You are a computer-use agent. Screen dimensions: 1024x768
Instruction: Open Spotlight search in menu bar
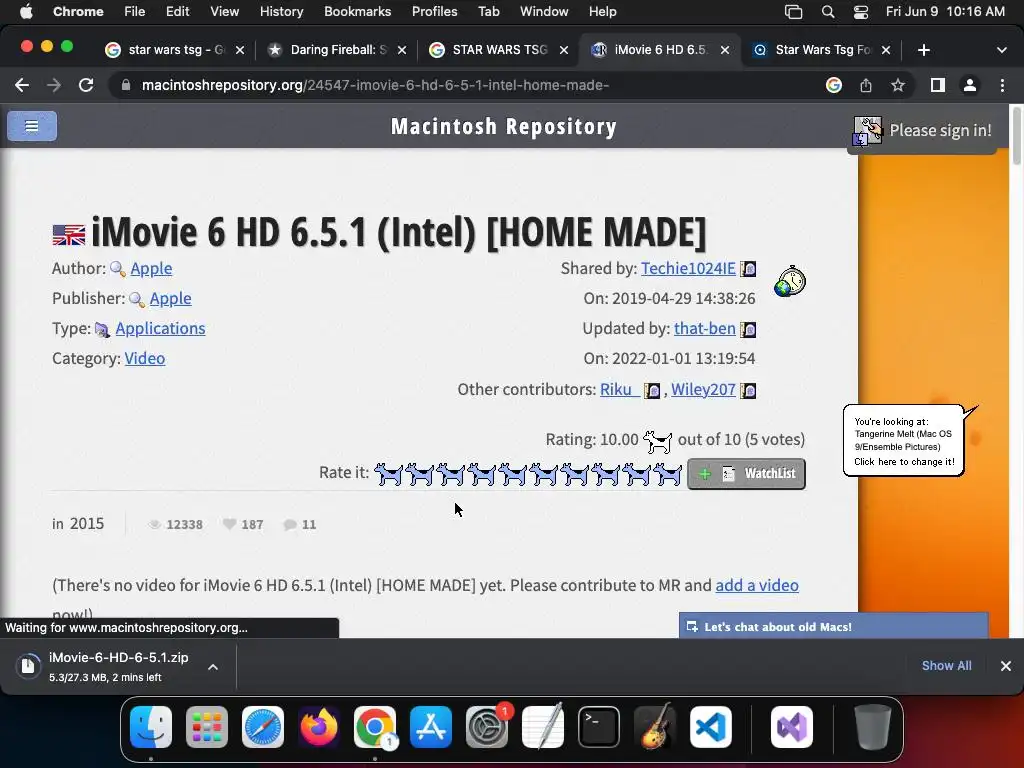(x=828, y=12)
